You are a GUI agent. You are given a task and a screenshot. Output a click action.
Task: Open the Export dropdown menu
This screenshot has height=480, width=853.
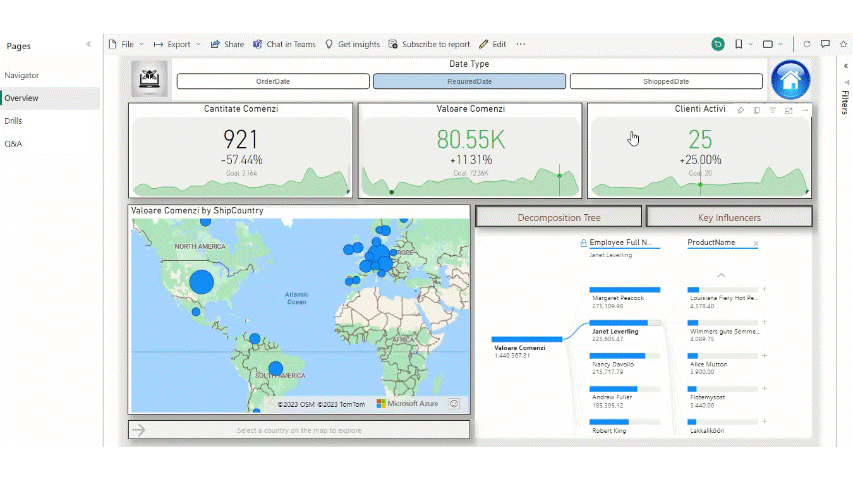[177, 44]
